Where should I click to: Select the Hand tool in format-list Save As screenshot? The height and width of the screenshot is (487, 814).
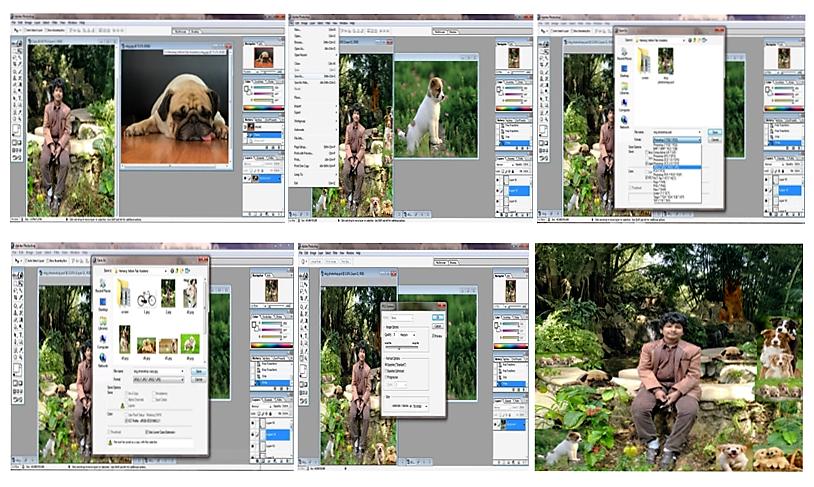541,119
